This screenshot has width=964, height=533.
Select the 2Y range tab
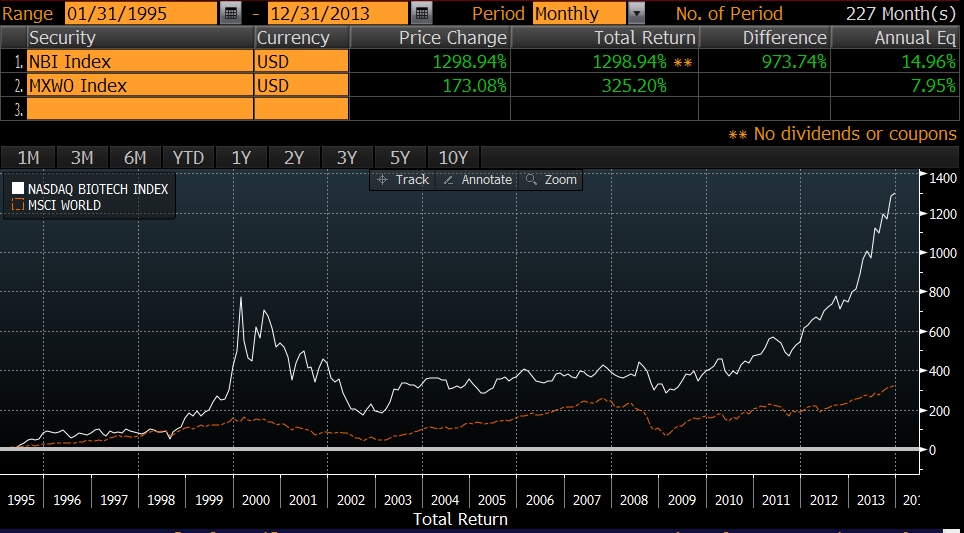[294, 158]
